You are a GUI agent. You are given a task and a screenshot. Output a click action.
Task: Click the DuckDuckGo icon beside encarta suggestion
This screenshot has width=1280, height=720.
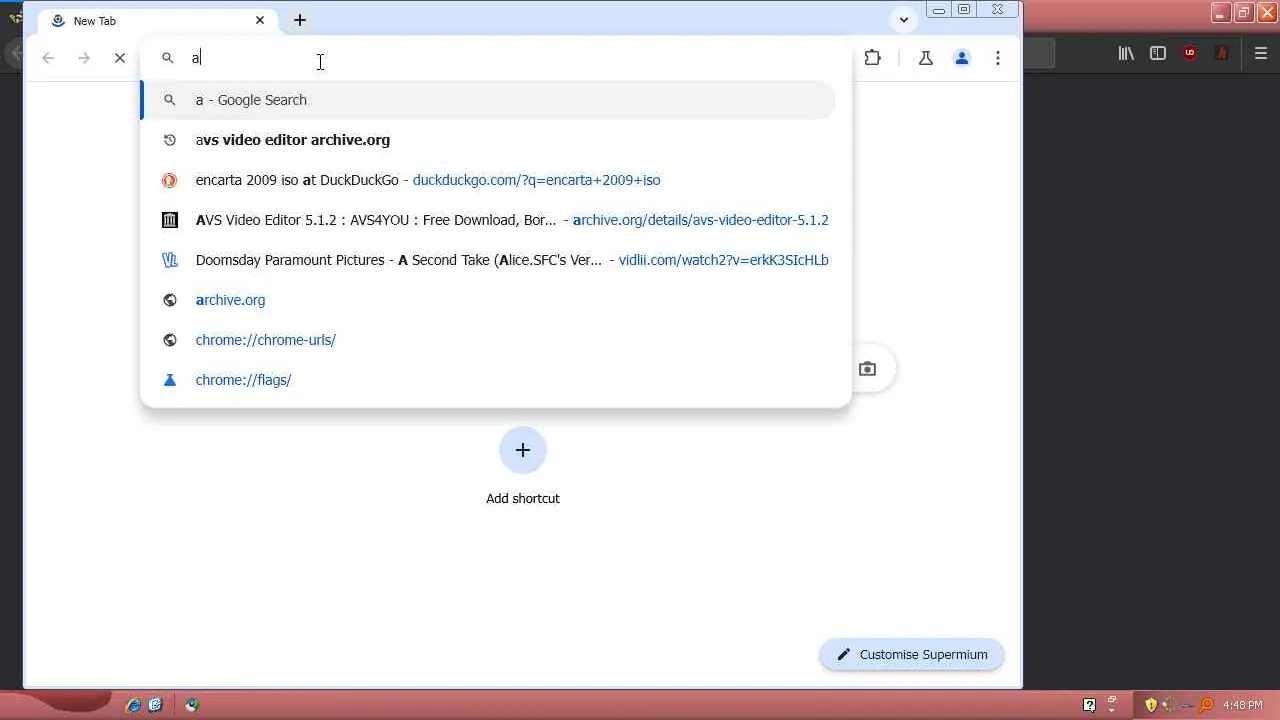coord(170,180)
